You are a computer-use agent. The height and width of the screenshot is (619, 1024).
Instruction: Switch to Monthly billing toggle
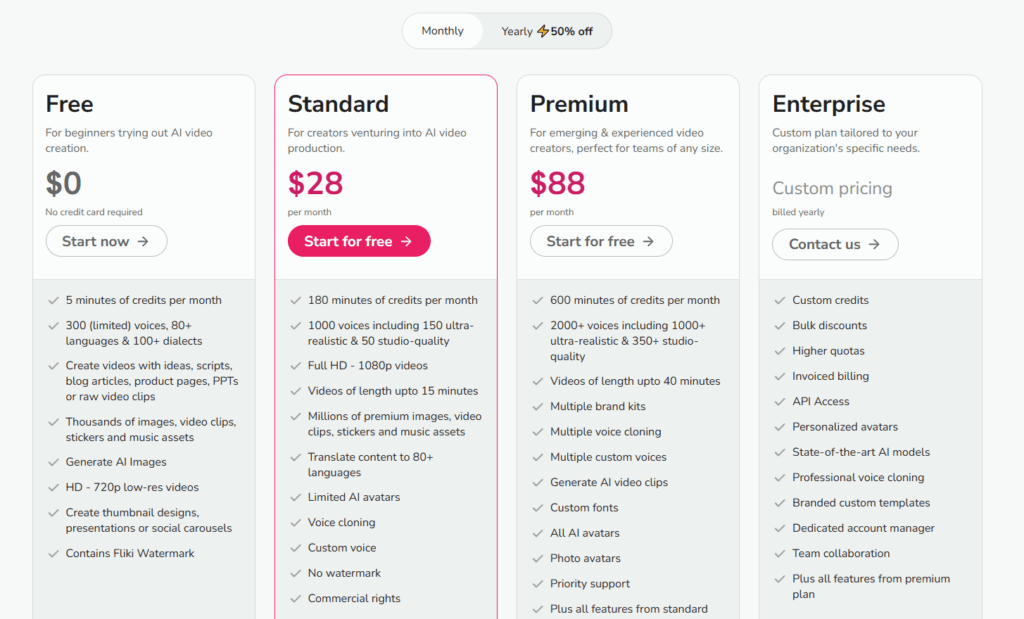(x=442, y=31)
